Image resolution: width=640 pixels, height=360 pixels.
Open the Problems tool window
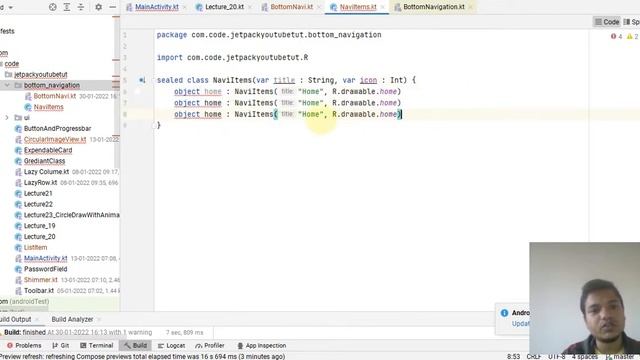[x=24, y=346]
